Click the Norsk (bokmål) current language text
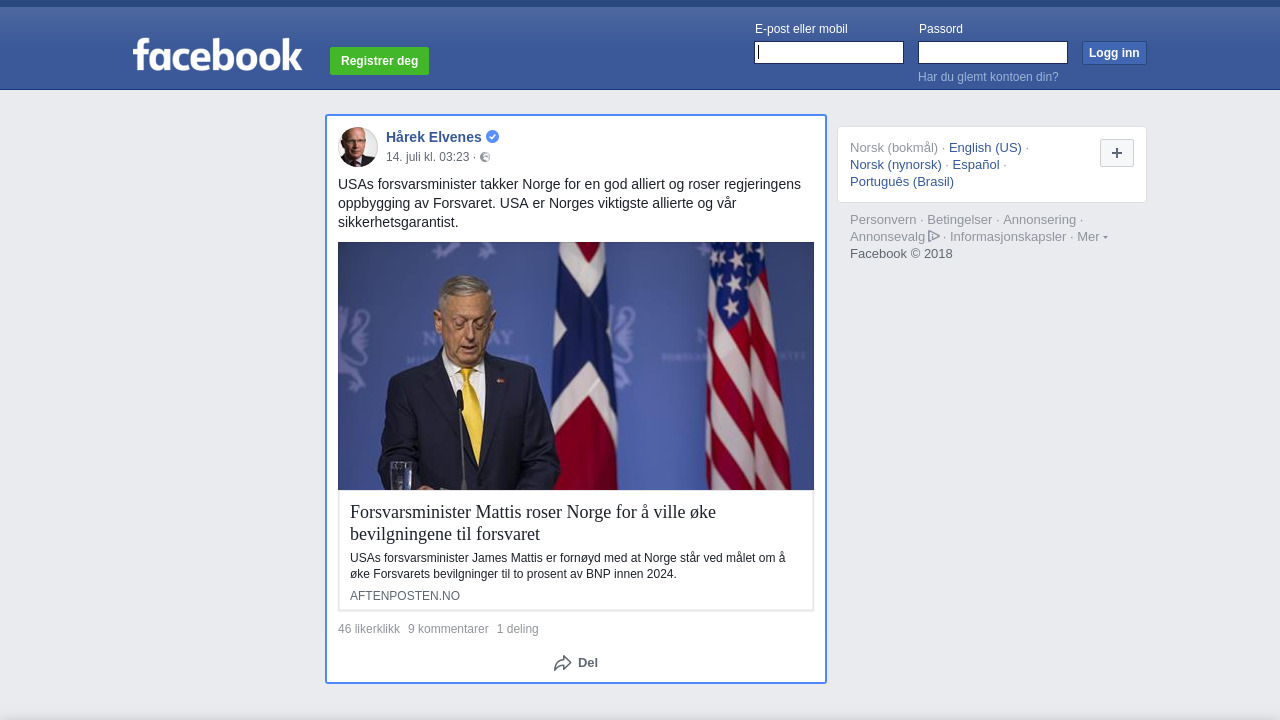Viewport: 1280px width, 720px height. [894, 148]
